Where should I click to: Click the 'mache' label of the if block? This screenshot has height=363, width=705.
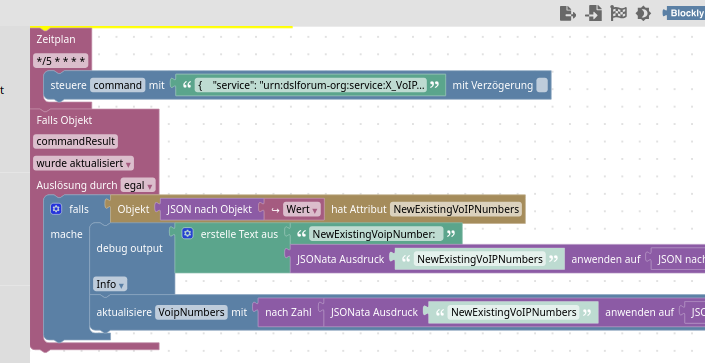66,234
